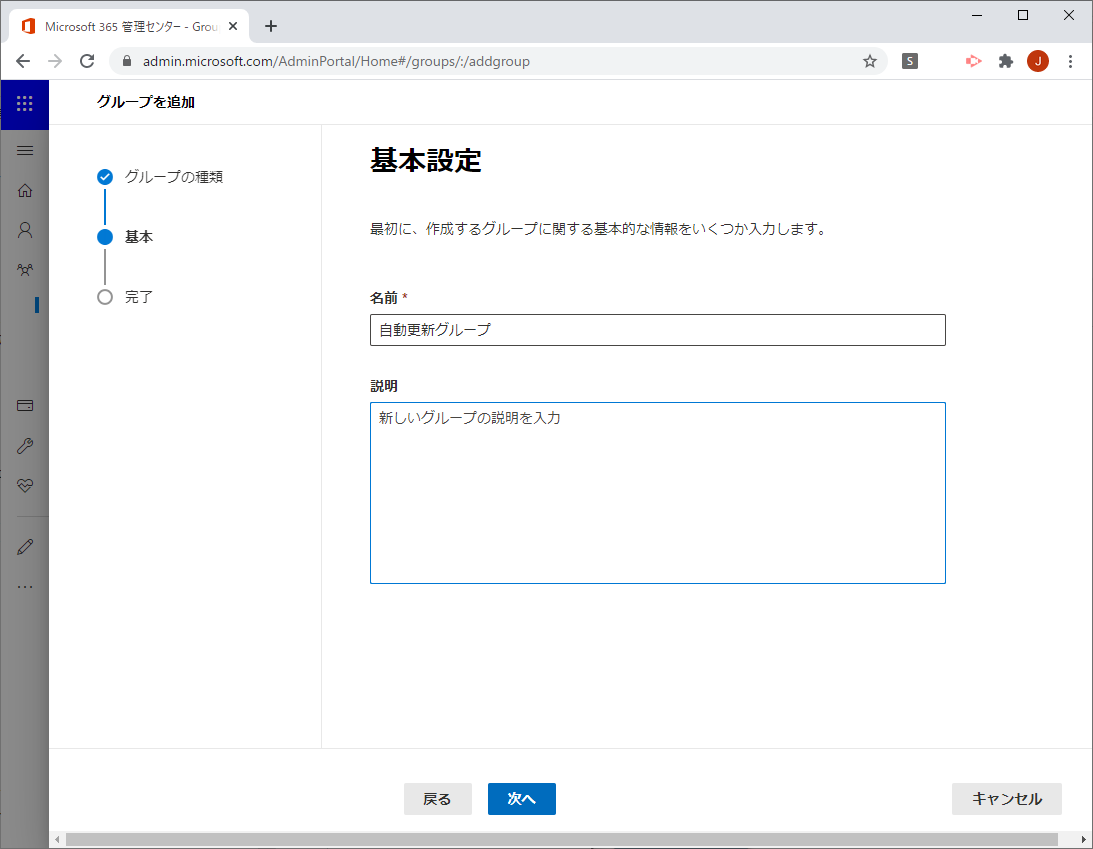Show all with the ellipsis icon
The width and height of the screenshot is (1093, 849).
click(25, 587)
